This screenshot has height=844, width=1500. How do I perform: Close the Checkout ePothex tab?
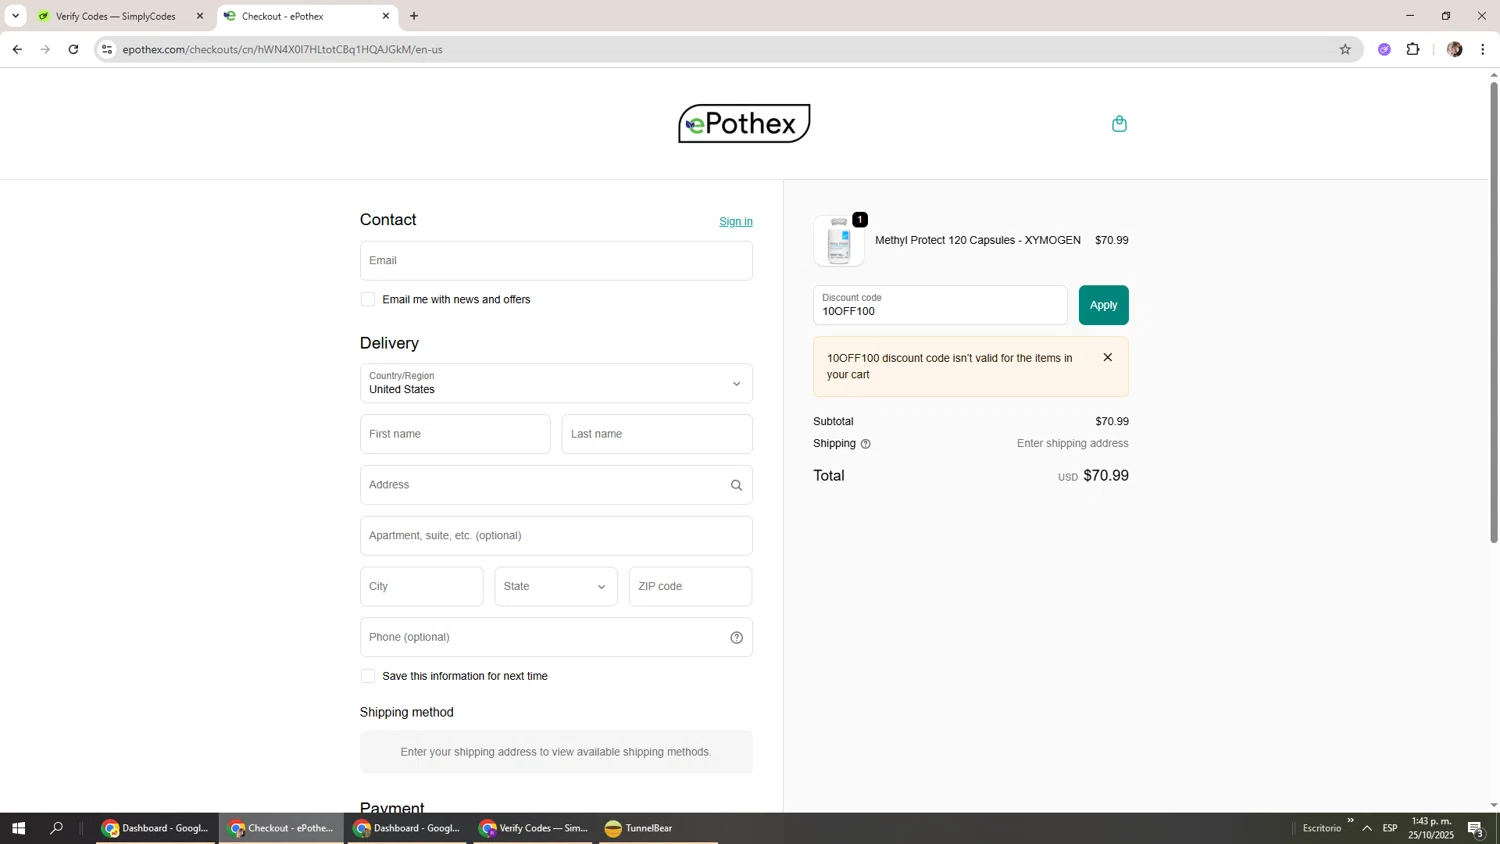(x=386, y=16)
